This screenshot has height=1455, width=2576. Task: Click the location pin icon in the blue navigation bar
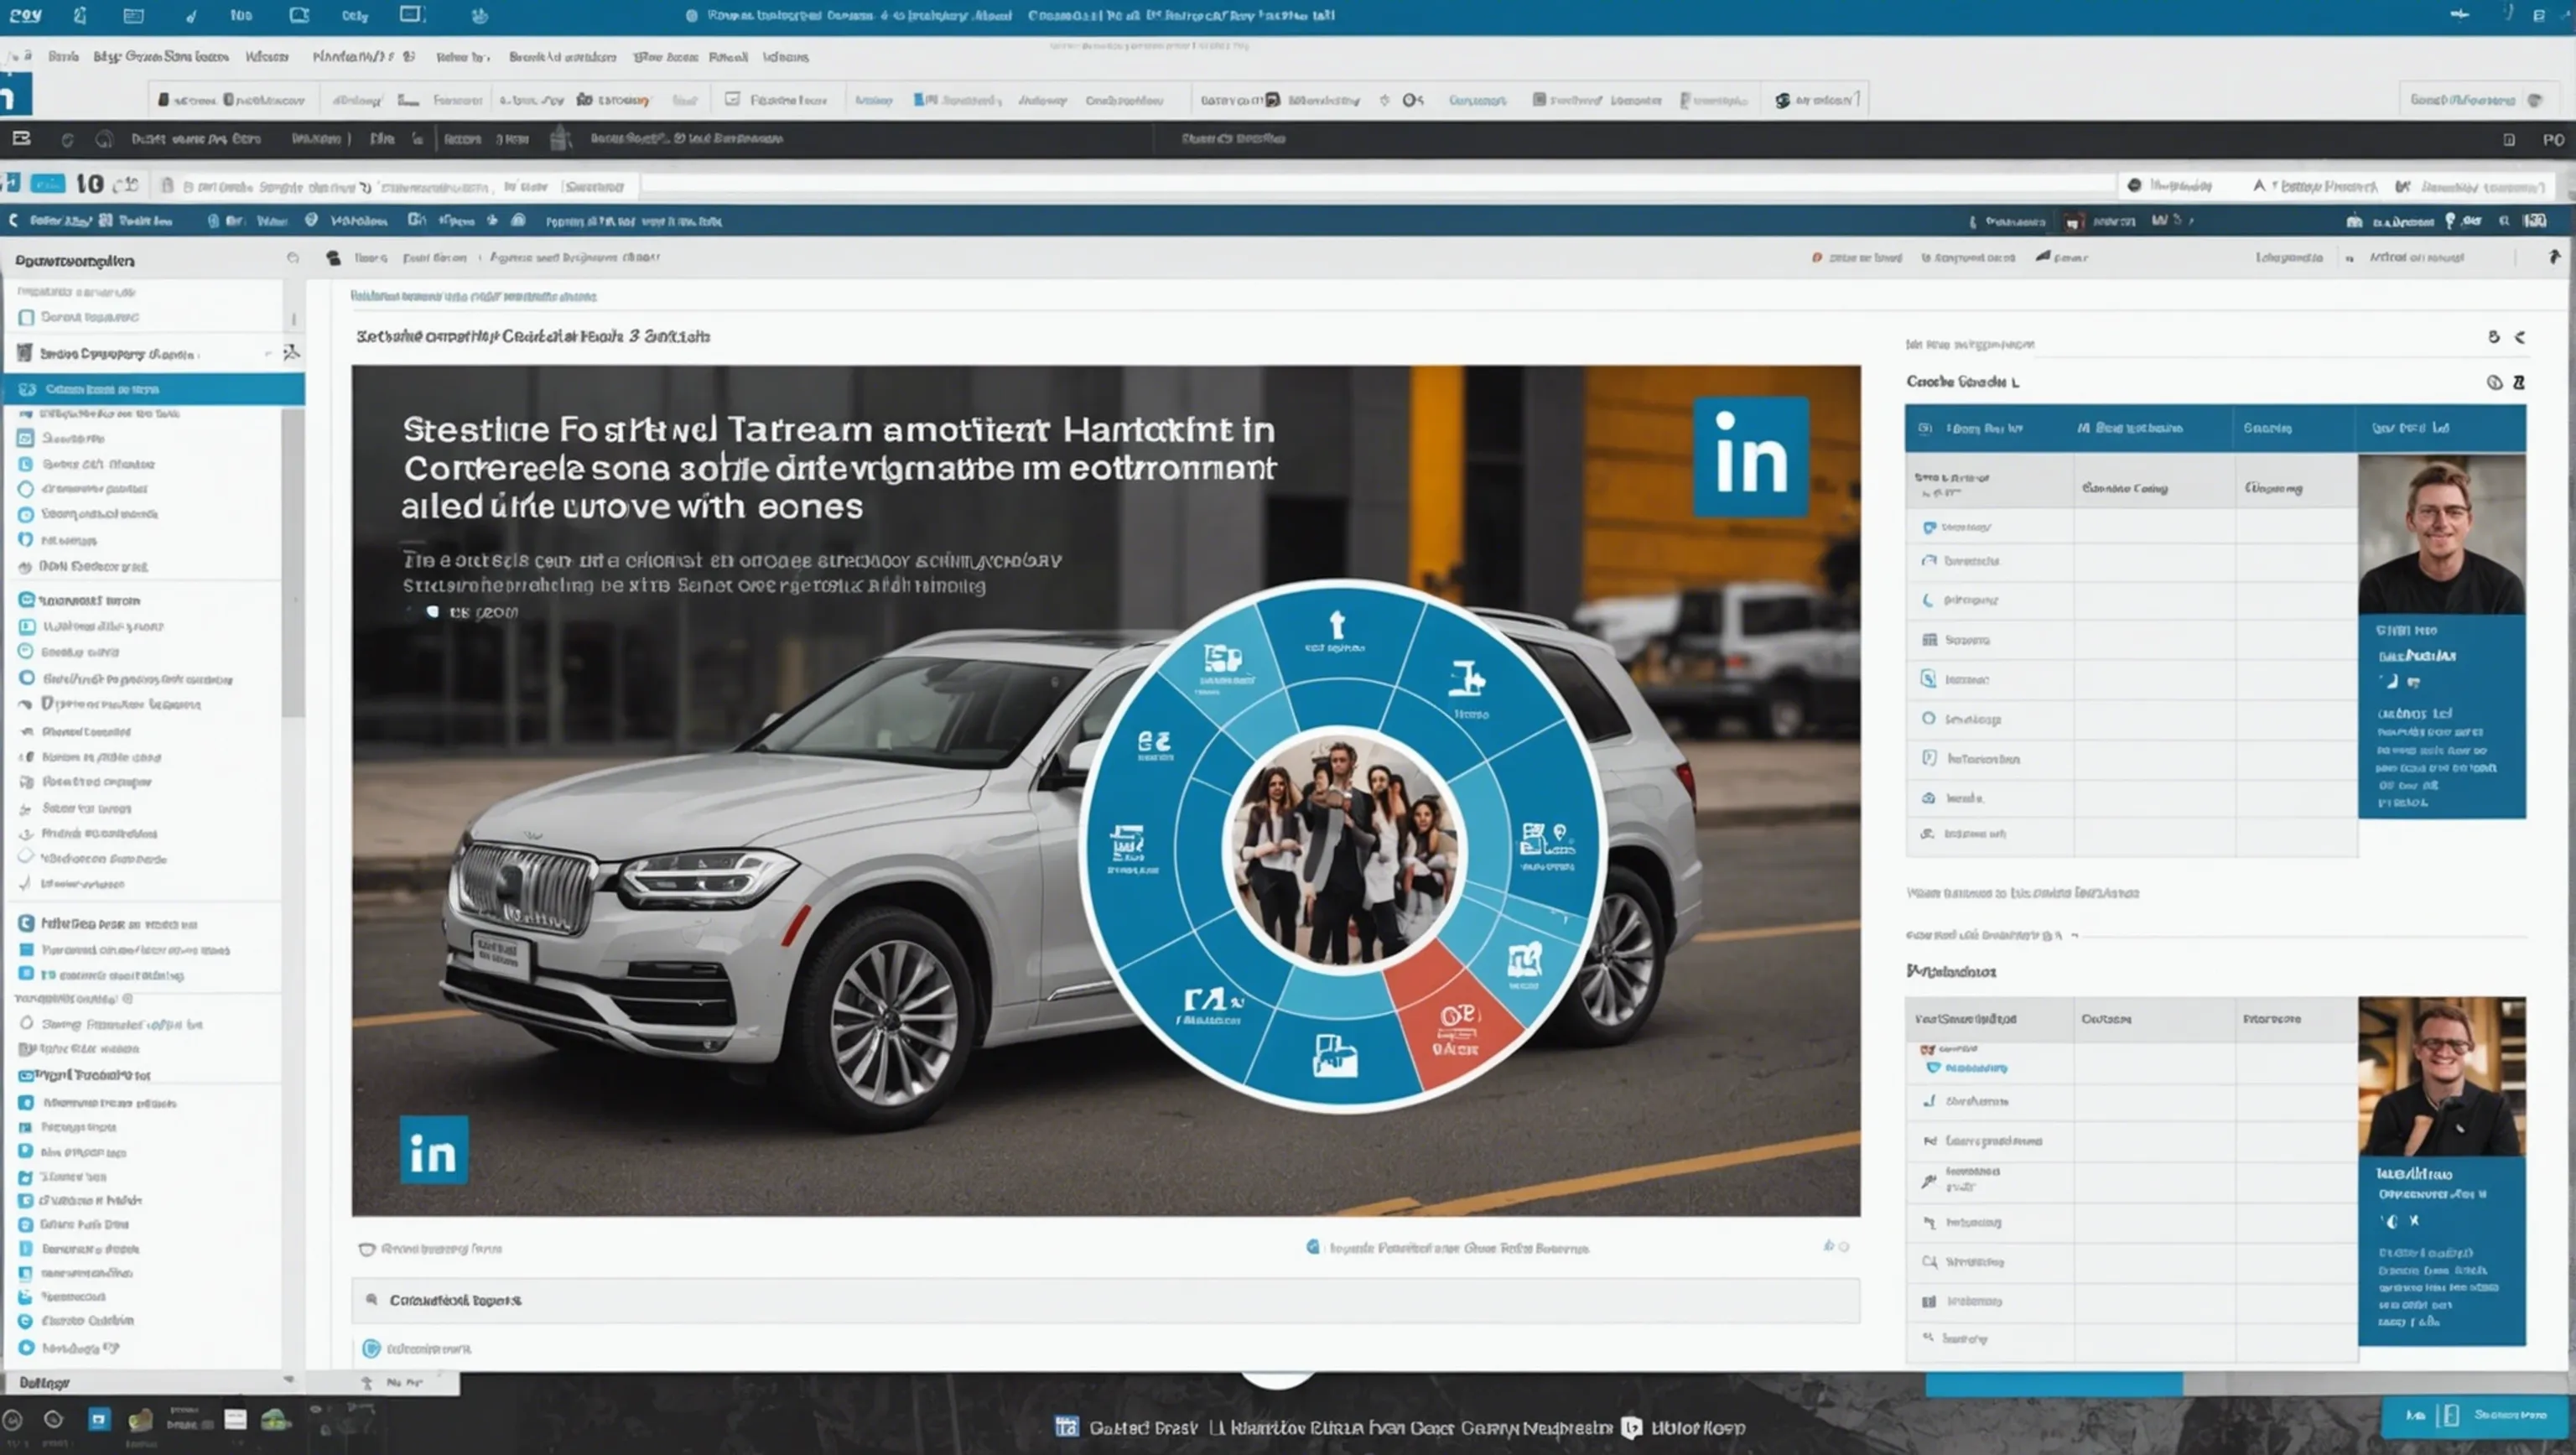[x=2450, y=221]
